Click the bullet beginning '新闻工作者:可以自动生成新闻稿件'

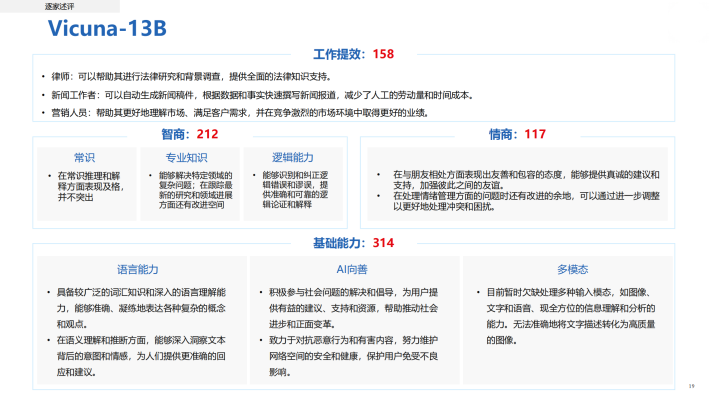(x=263, y=95)
